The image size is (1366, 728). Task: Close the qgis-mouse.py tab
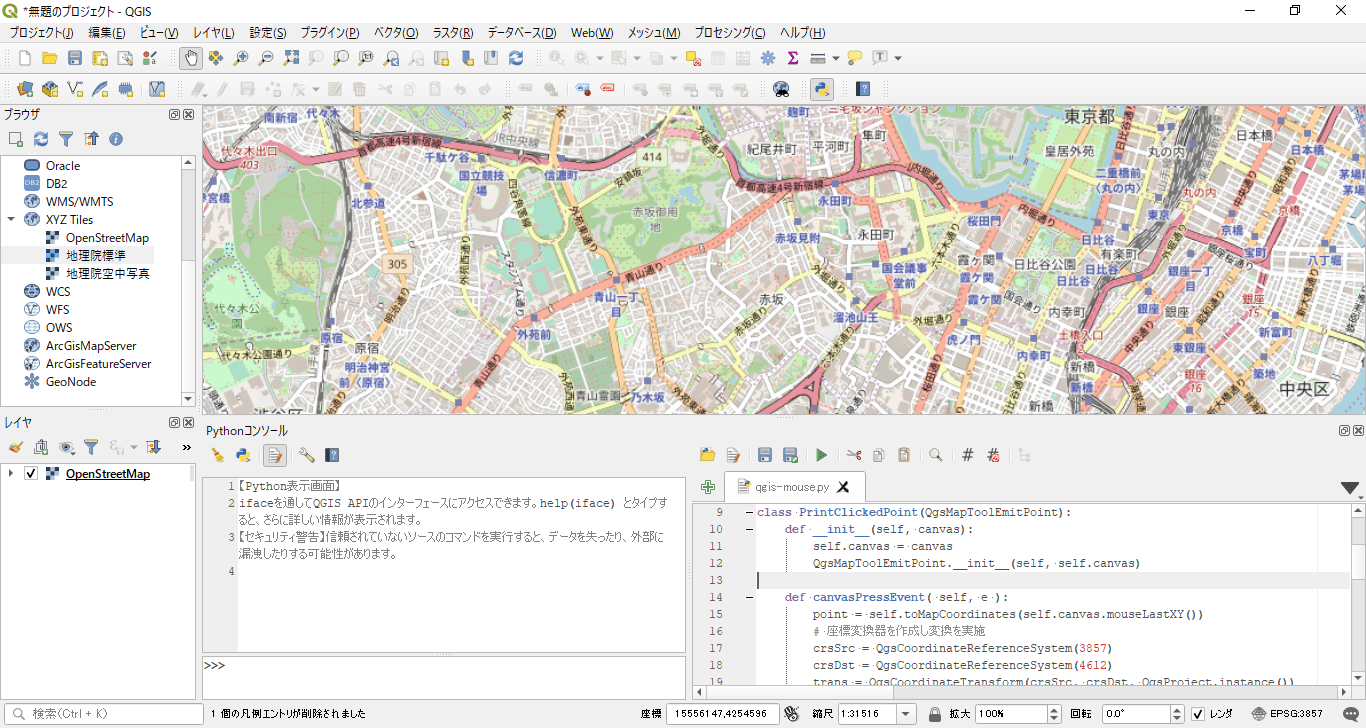click(x=843, y=487)
